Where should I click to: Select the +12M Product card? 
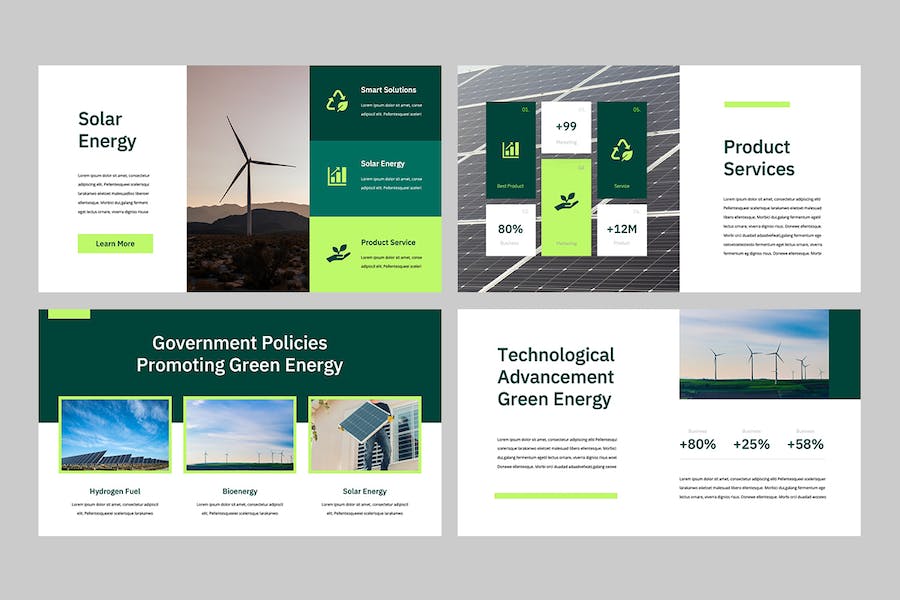coord(622,230)
